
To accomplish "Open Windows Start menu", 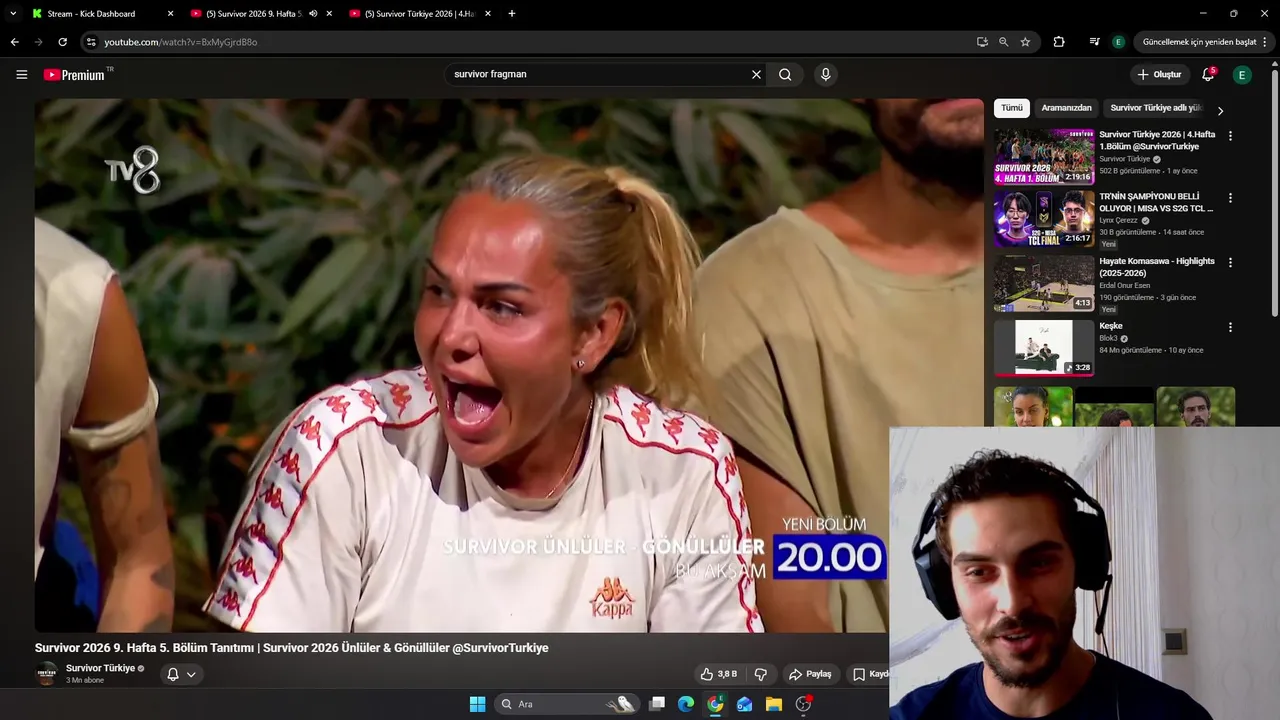I will (477, 704).
